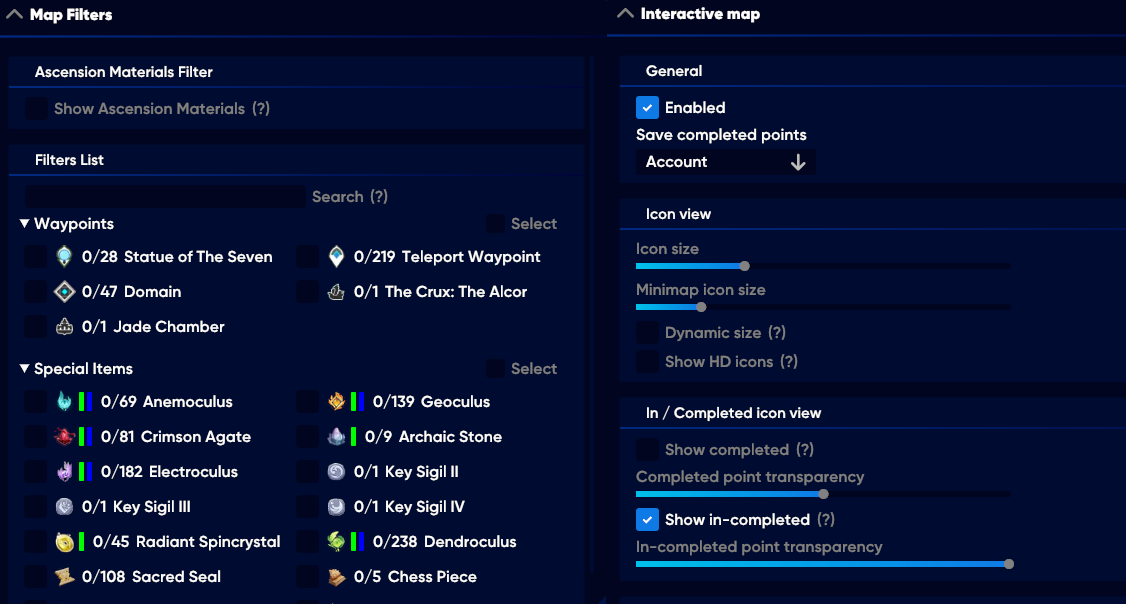Viewport: 1126px width, 604px height.
Task: Select the Statue of The Seven icon
Action: 64,256
